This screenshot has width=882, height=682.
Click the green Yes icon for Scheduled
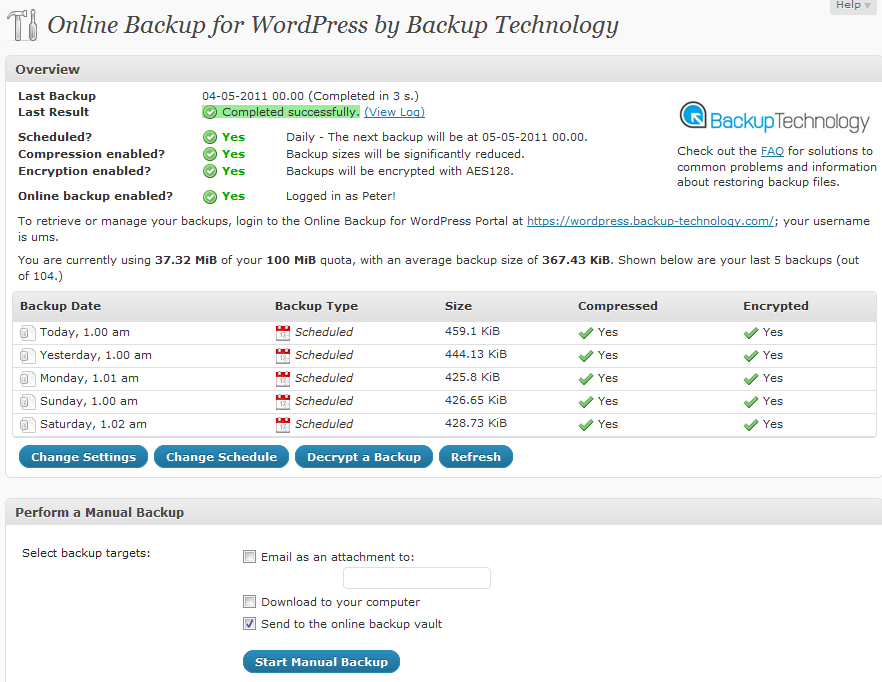pos(210,137)
